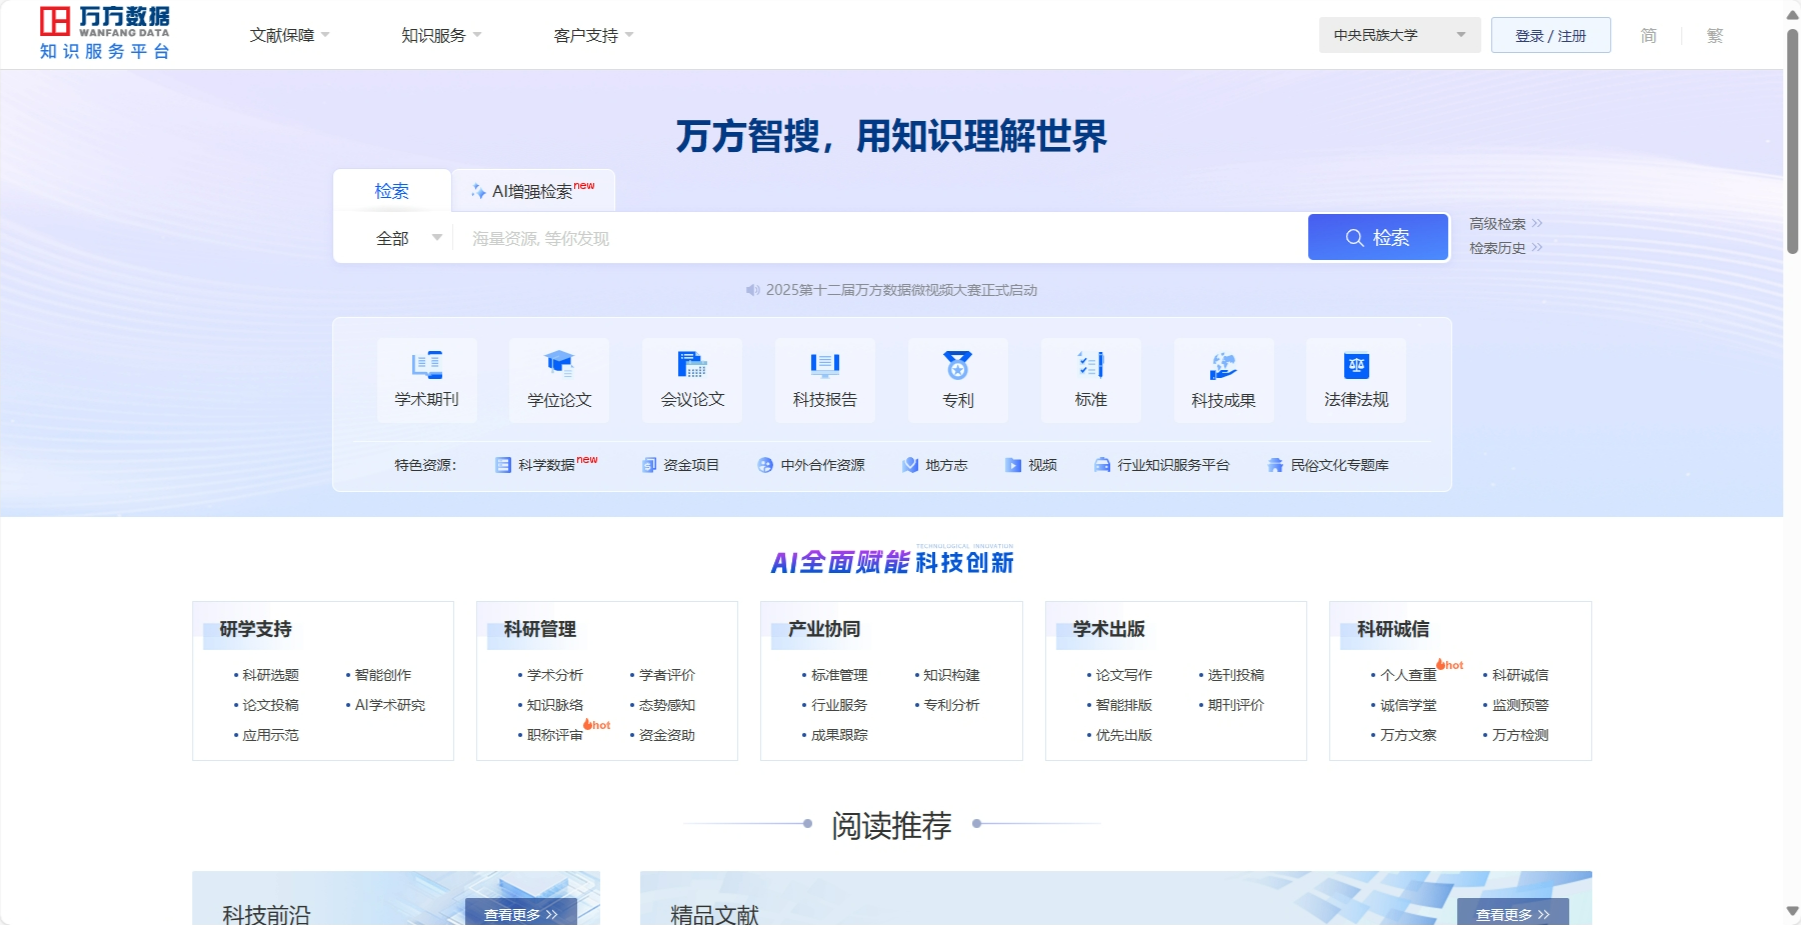
Task: Open 检索历史 search history
Action: click(x=1506, y=248)
